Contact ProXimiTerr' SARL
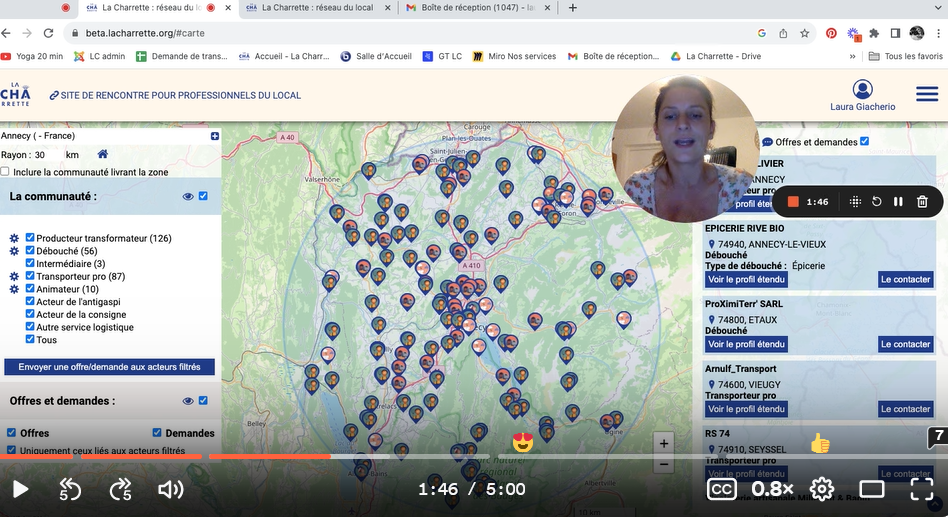This screenshot has height=517, width=948. 905,344
